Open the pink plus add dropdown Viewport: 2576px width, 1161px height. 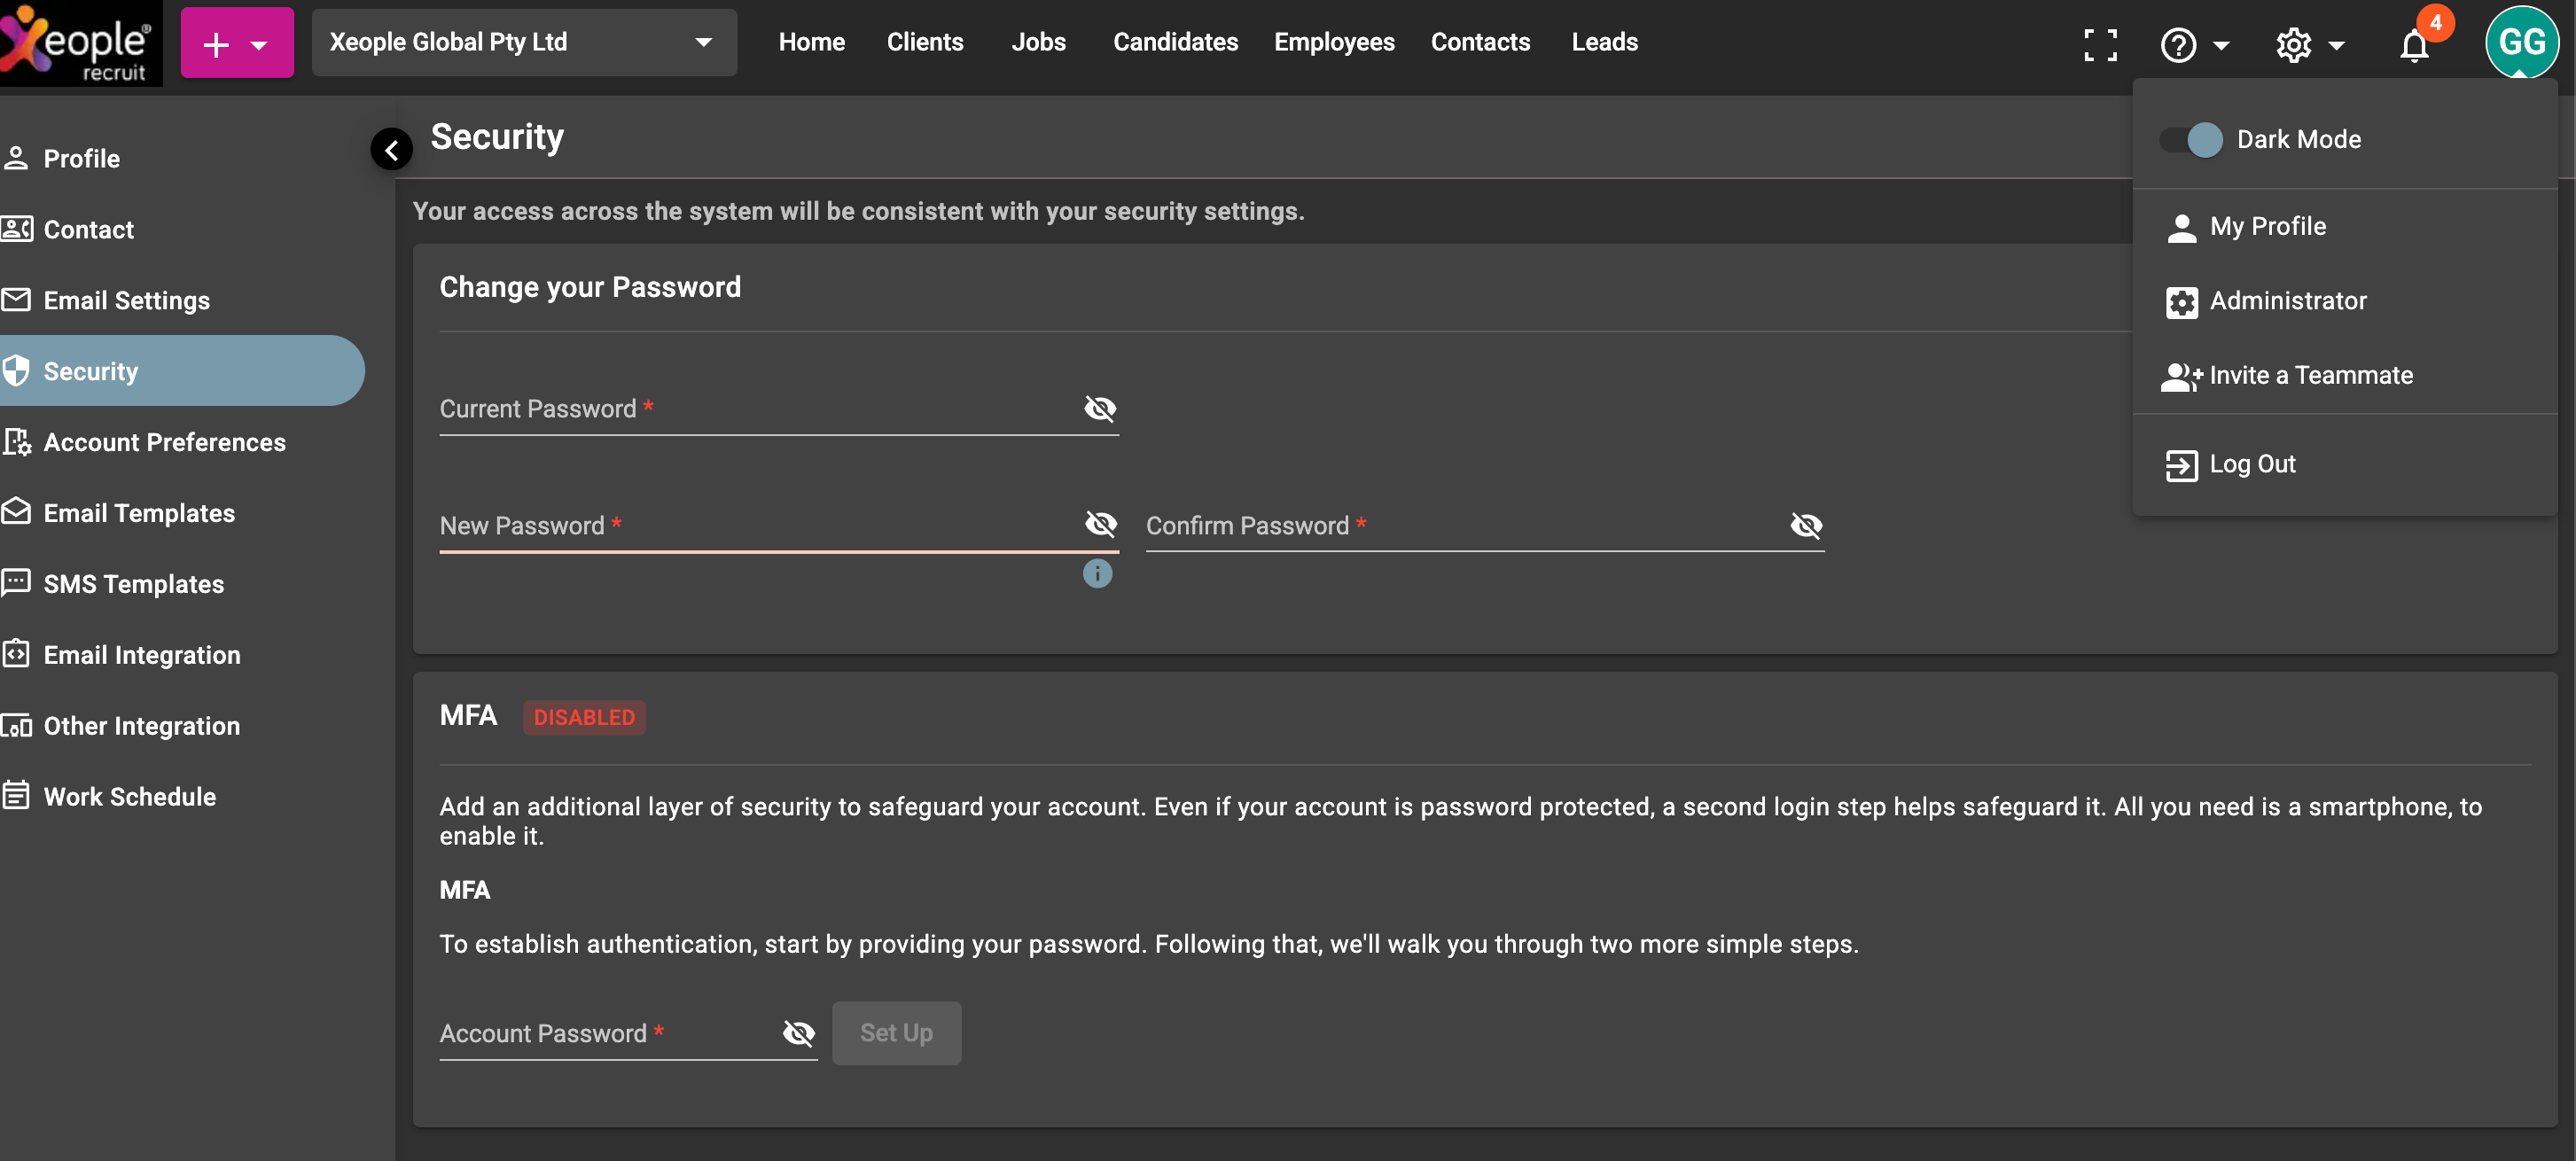237,43
